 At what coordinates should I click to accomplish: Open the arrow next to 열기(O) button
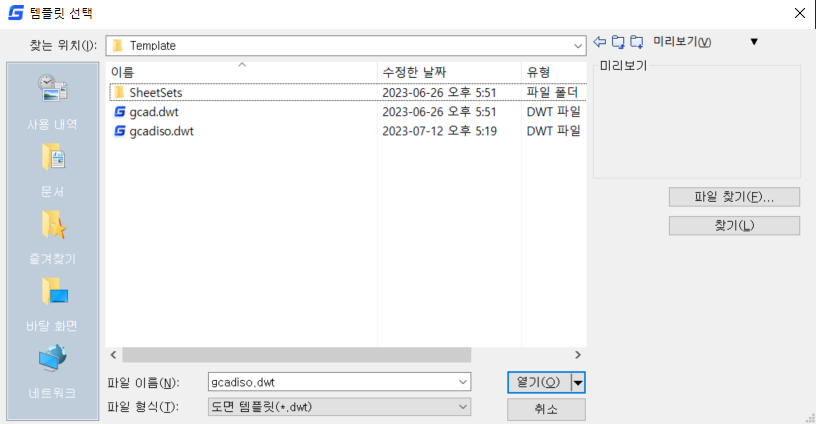click(578, 383)
